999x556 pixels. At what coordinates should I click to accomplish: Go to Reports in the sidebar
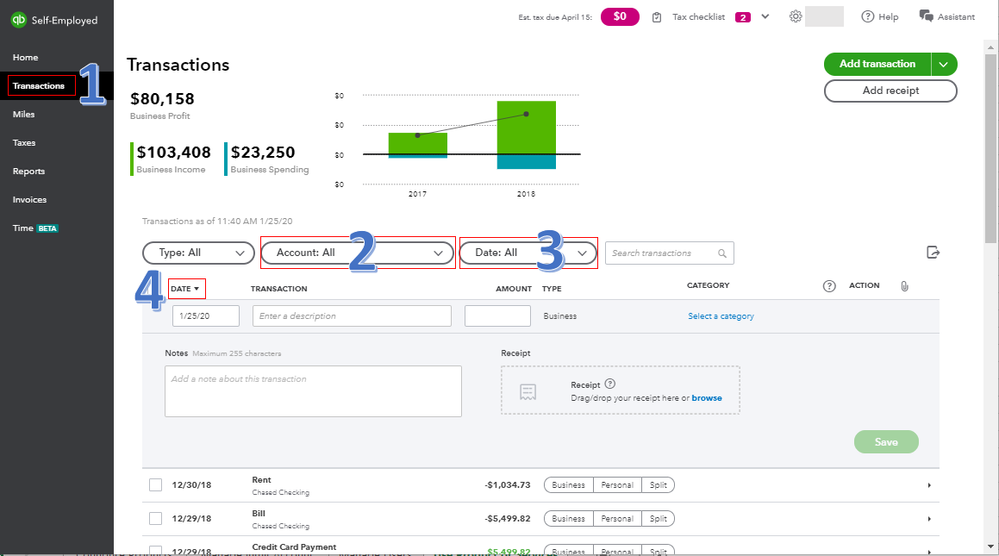click(x=28, y=171)
